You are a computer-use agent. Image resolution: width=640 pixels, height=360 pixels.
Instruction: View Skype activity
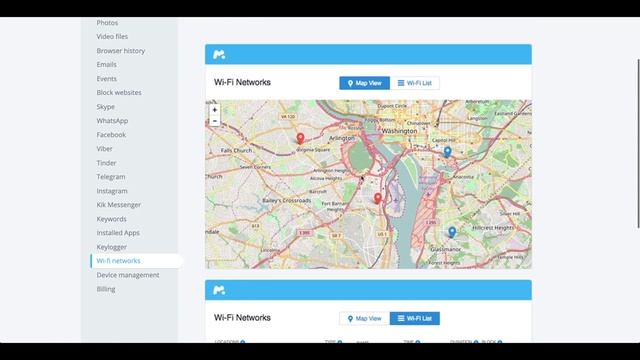(x=106, y=107)
